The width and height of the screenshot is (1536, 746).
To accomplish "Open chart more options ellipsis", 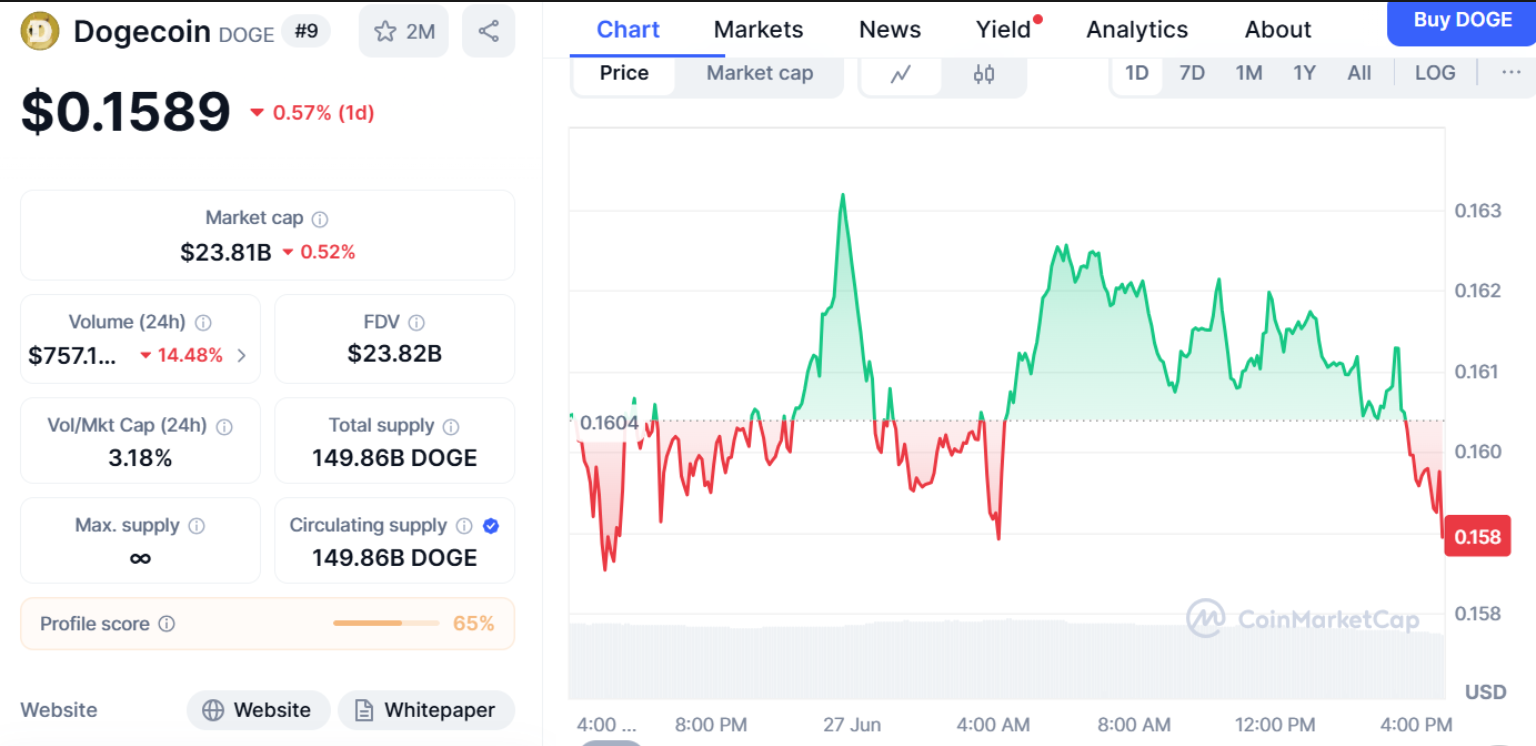I will (1511, 73).
